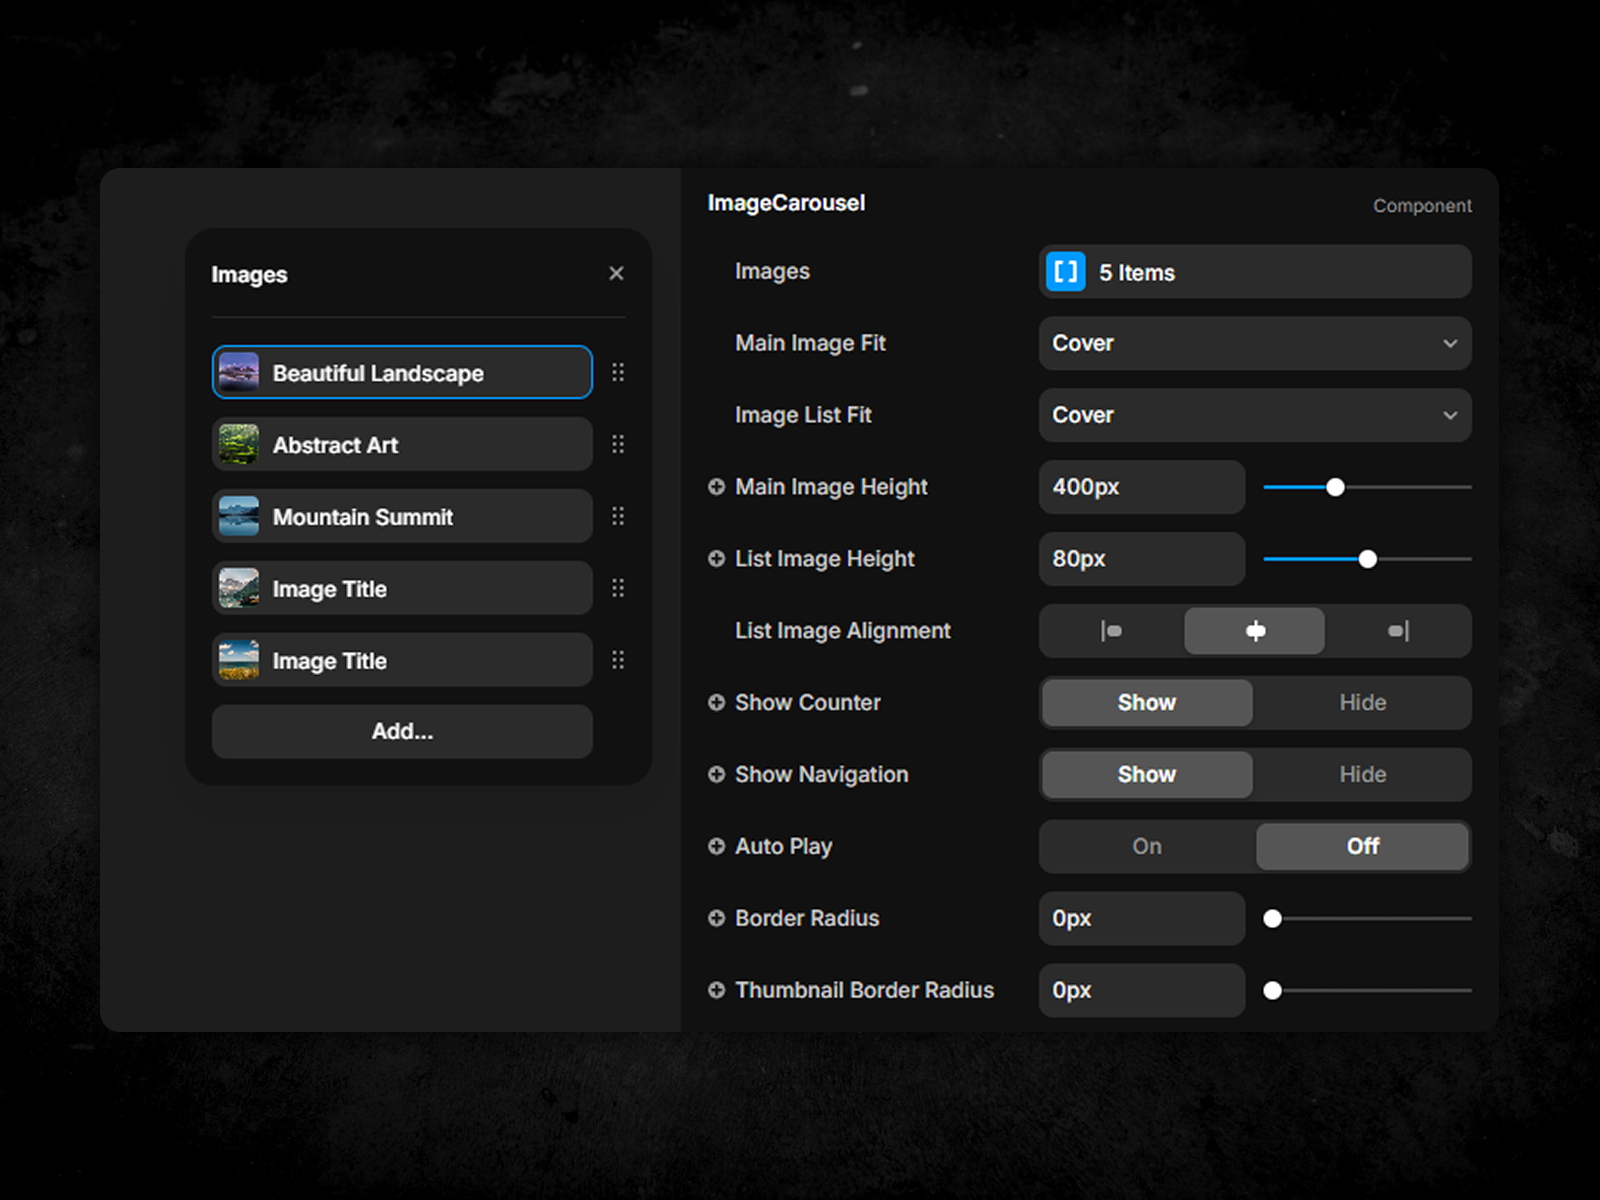Set Show Navigation to Hide
The image size is (1600, 1200).
coord(1362,775)
